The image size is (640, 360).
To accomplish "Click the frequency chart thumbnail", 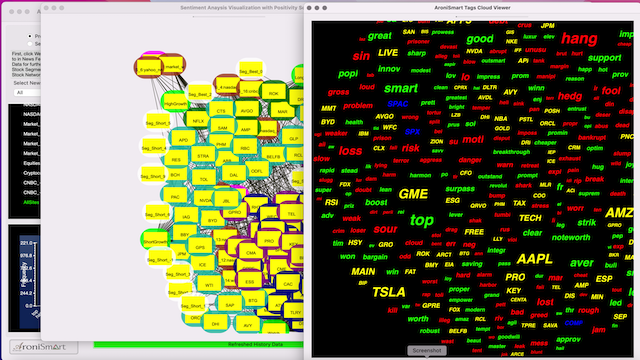I will 25,278.
